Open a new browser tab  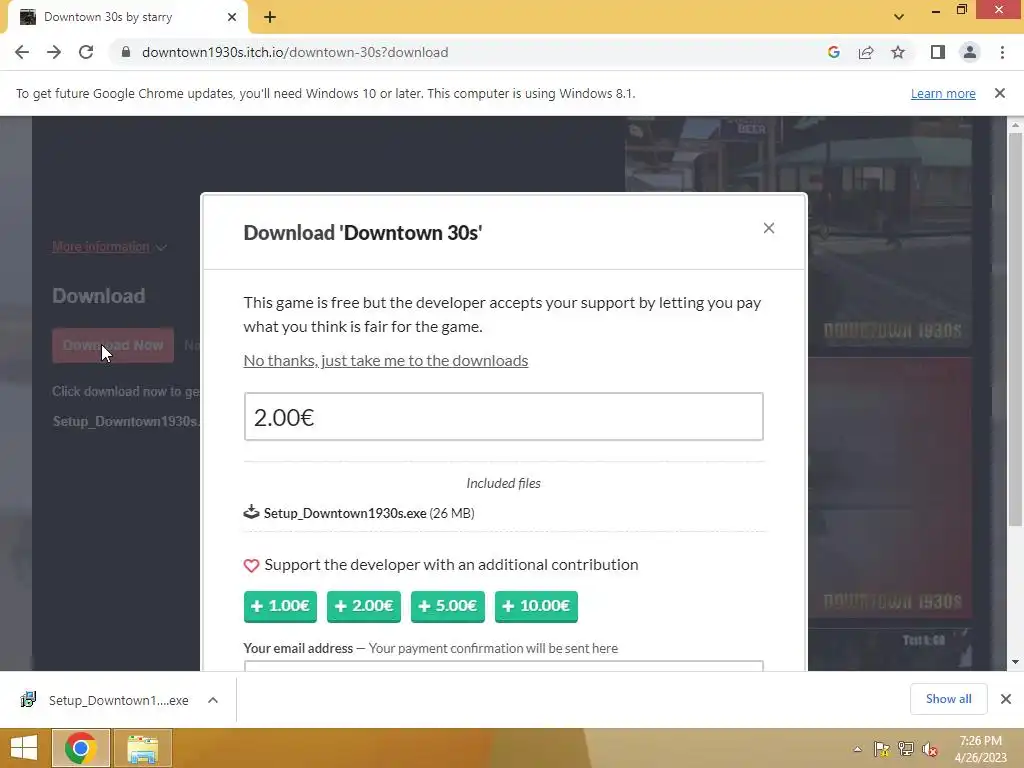(x=270, y=17)
